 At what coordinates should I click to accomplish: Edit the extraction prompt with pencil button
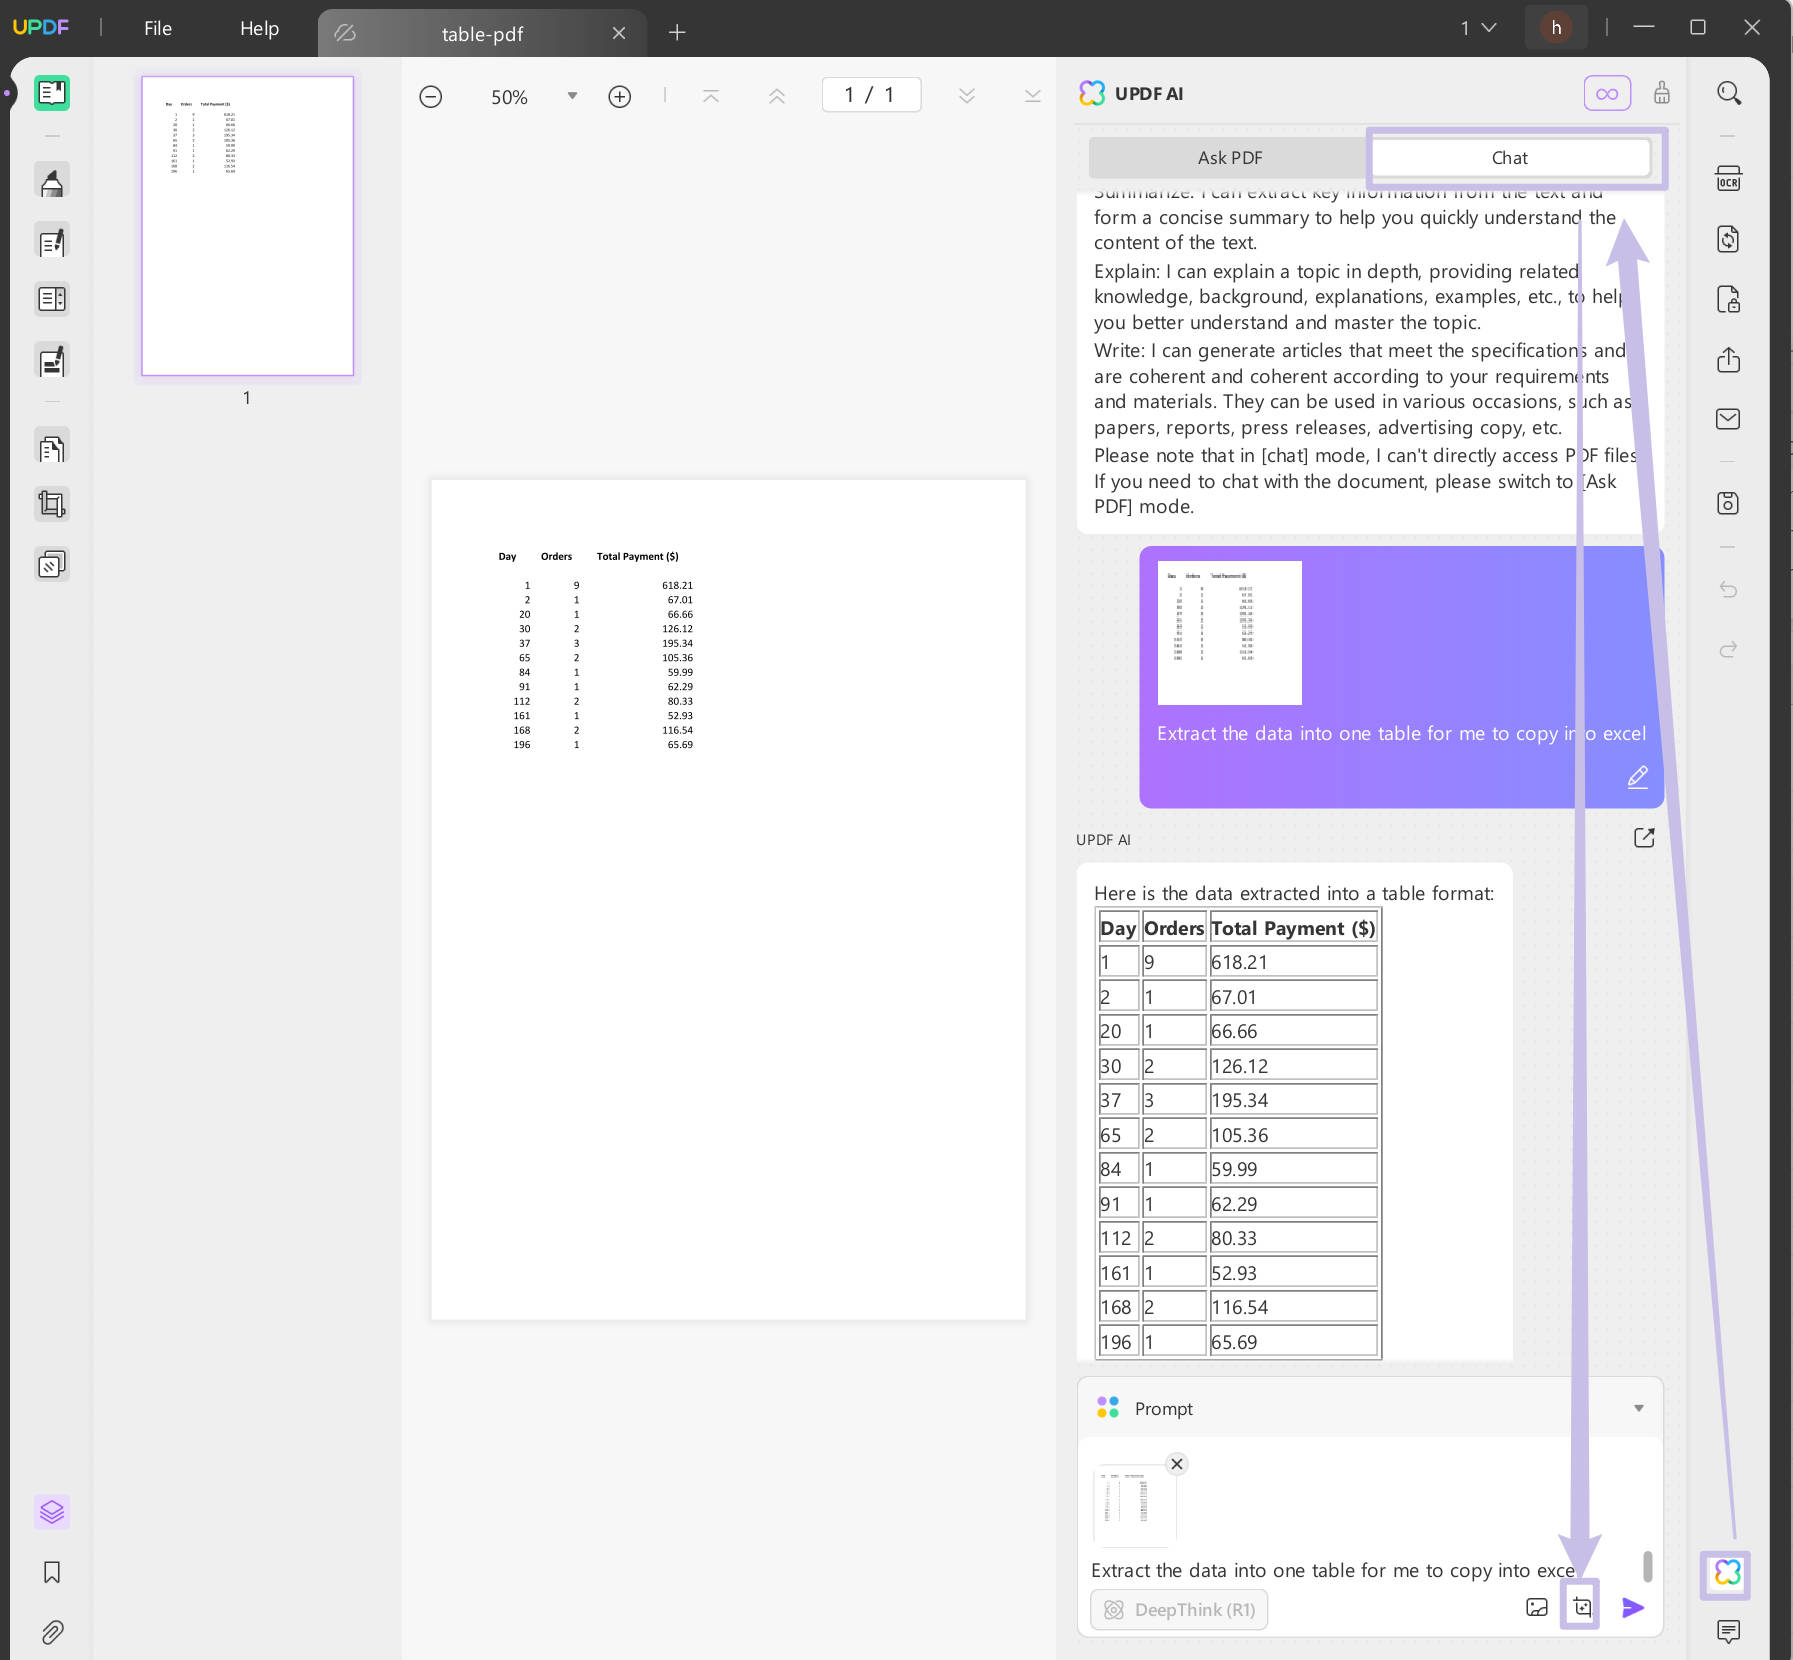[x=1637, y=777]
